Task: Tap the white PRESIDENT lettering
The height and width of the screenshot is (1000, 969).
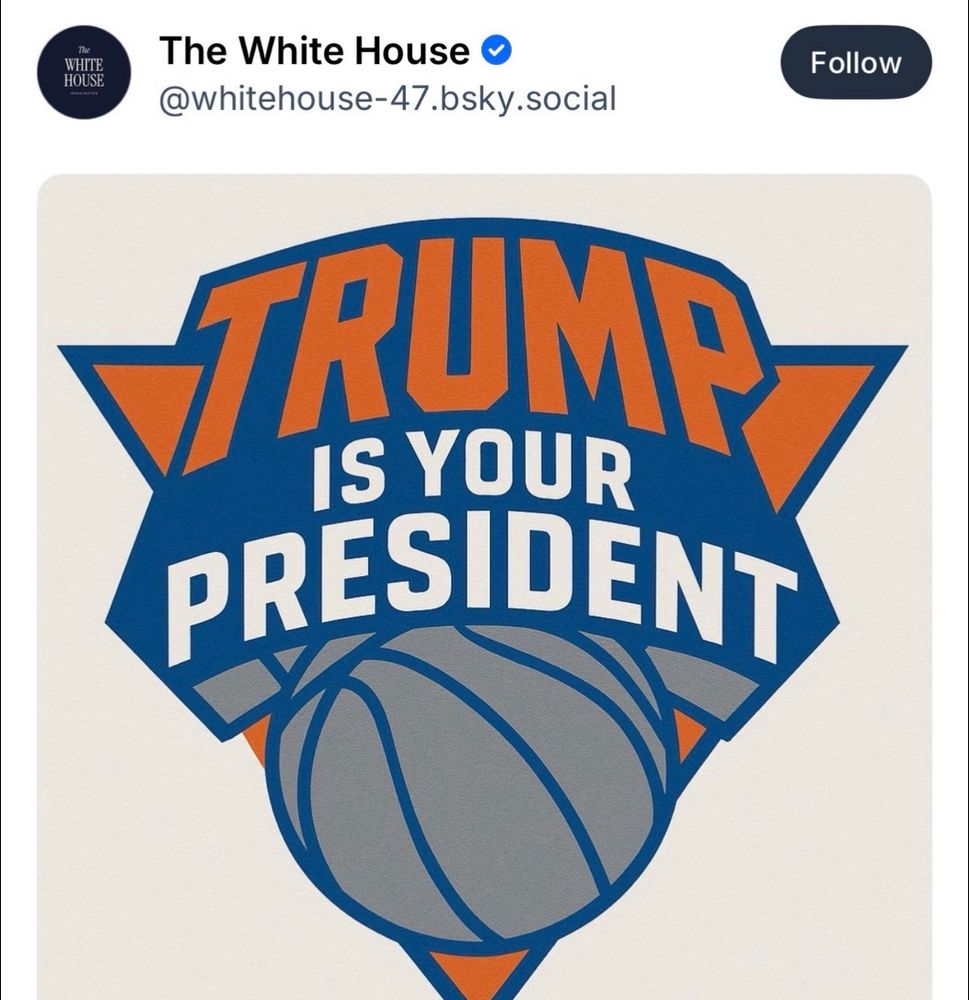Action: coord(483,584)
